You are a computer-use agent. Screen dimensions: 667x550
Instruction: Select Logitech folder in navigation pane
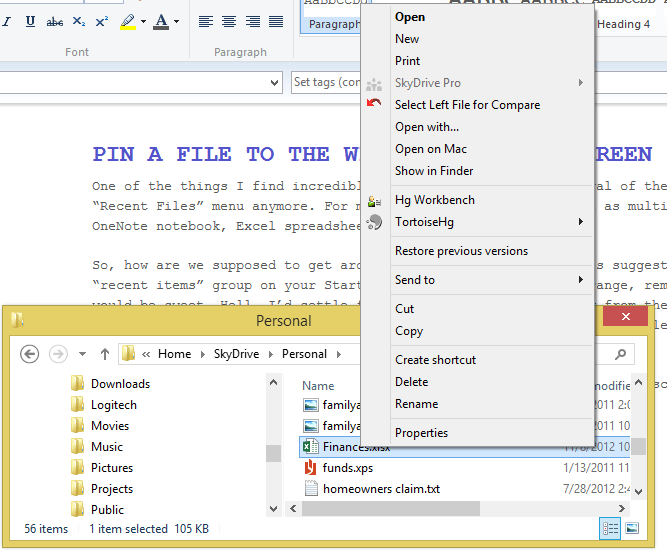click(x=104, y=405)
